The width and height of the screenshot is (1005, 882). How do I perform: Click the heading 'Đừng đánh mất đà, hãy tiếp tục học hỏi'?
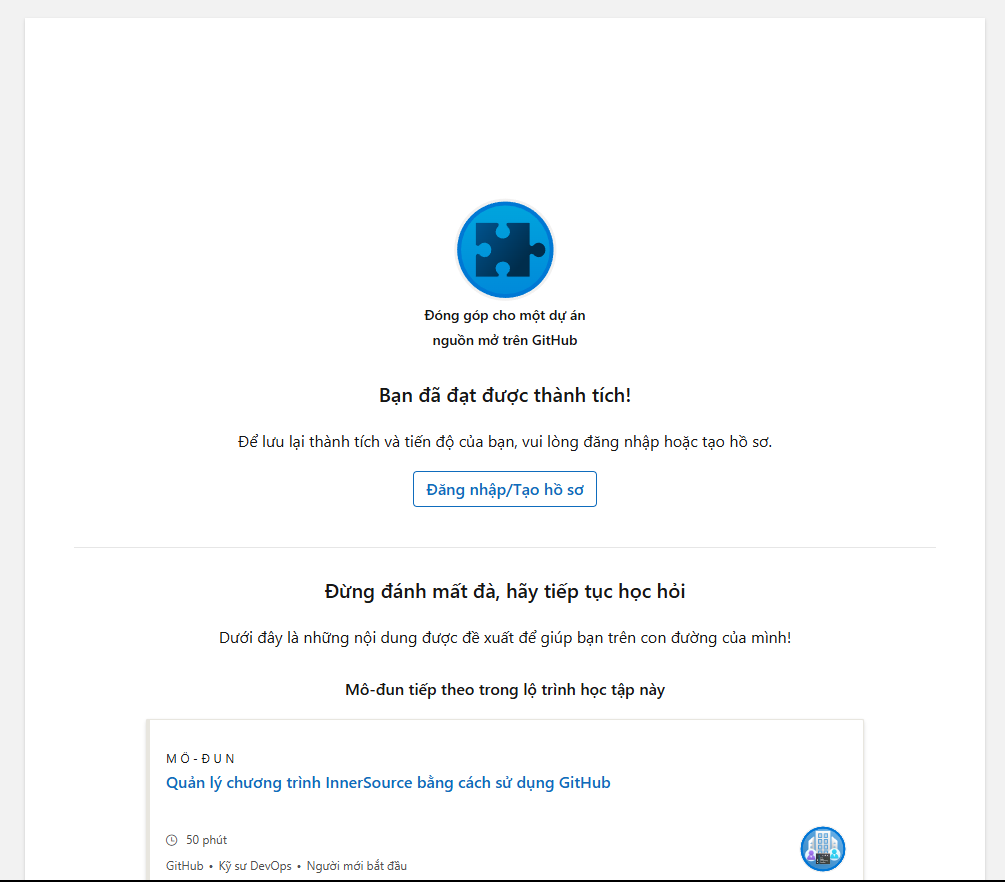505,591
